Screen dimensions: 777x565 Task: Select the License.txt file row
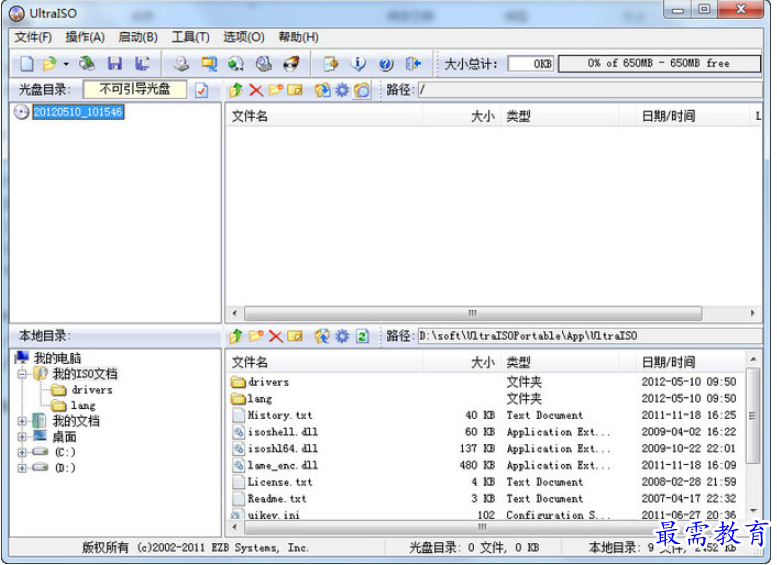pyautogui.click(x=486, y=482)
